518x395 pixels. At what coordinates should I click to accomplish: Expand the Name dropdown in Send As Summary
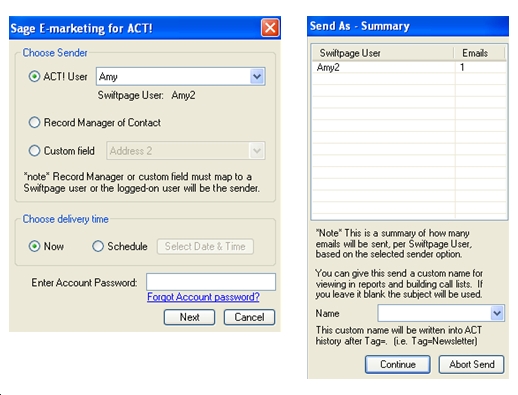(497, 313)
